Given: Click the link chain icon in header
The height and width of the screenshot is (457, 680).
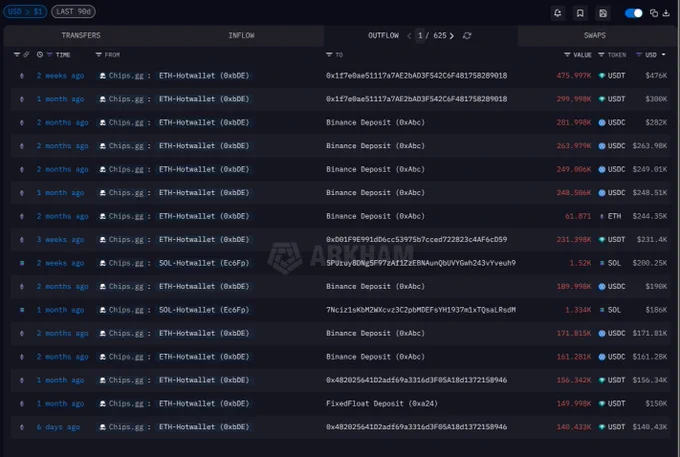Looking at the screenshot, I should pyautogui.click(x=26, y=55).
